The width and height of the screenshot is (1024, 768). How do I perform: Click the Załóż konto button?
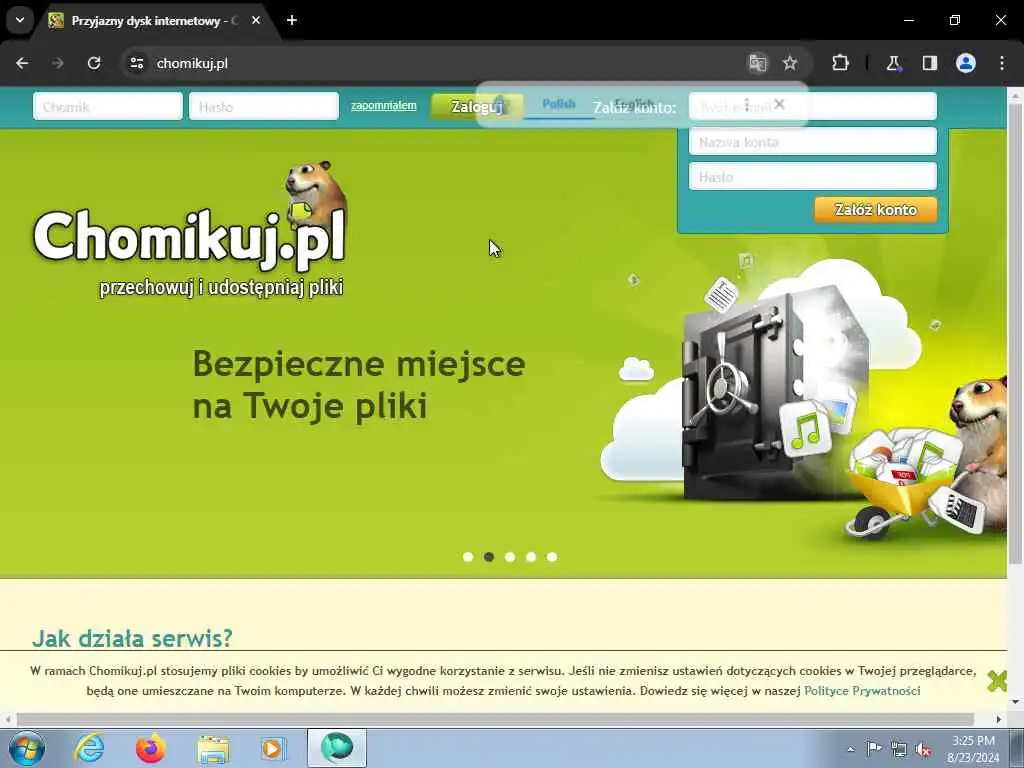875,210
